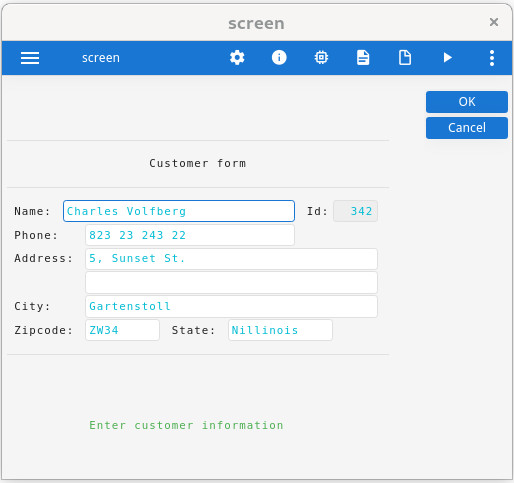Screen dimensions: 514x483
Task: Click the Id field showing 342
Action: tap(355, 211)
